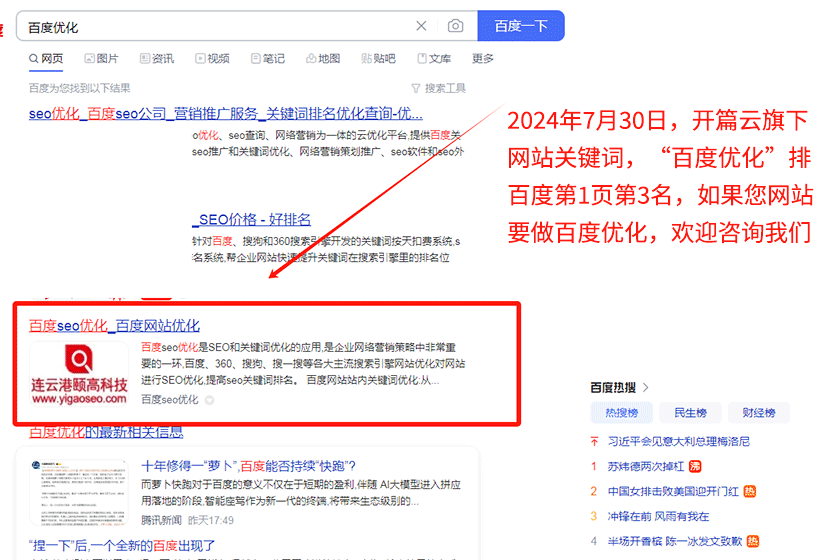This screenshot has height=560, width=820.
Task: Open 苏炳德两次掉杠 hot topic
Action: (x=646, y=466)
